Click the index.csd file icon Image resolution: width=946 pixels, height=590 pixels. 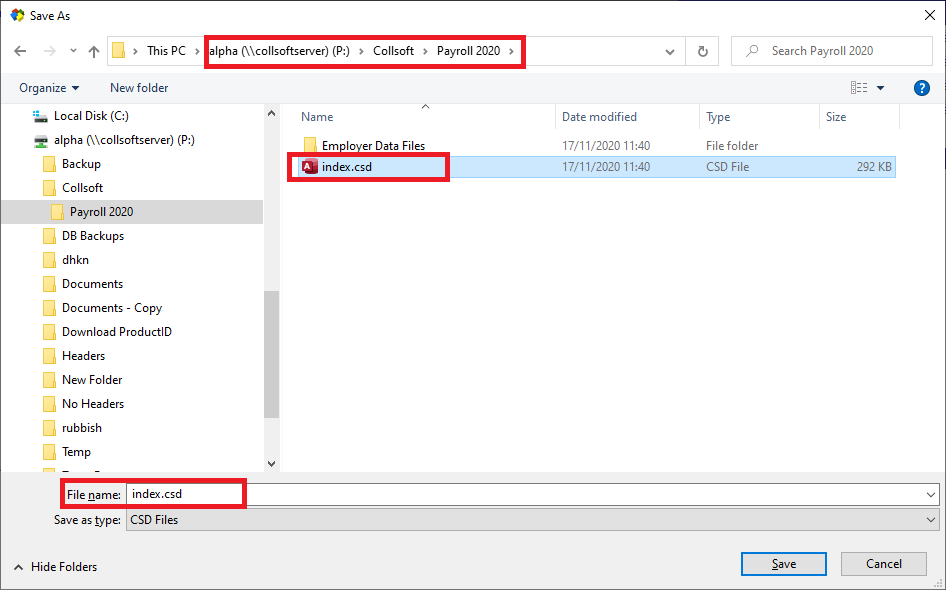click(x=310, y=167)
